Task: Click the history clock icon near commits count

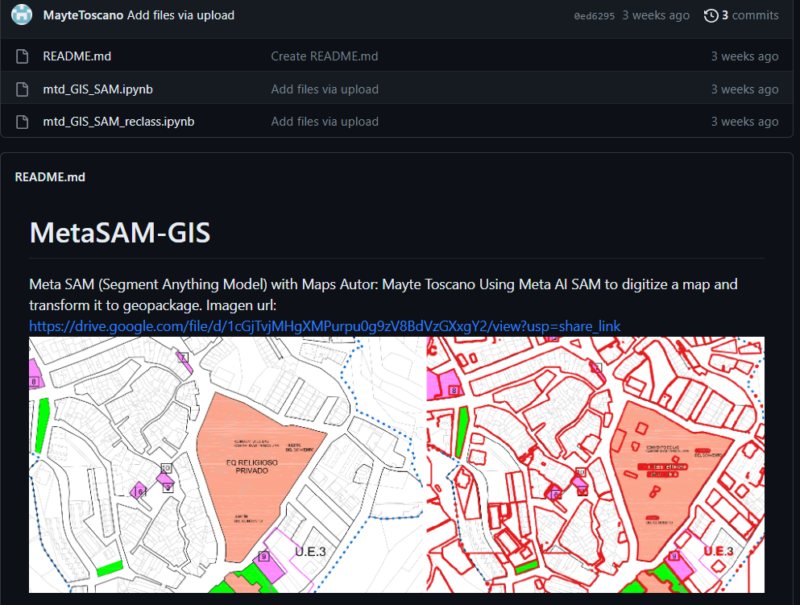Action: point(709,15)
